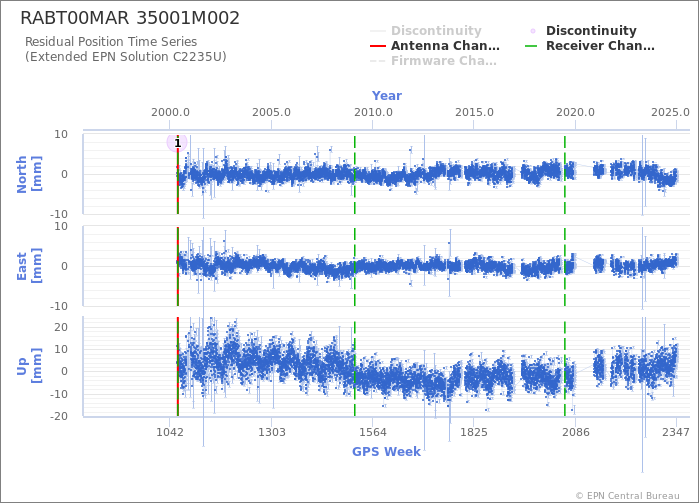The height and width of the screenshot is (504, 700).
Task: Click the EPN Central Bureau copyright credit
Action: [628, 496]
